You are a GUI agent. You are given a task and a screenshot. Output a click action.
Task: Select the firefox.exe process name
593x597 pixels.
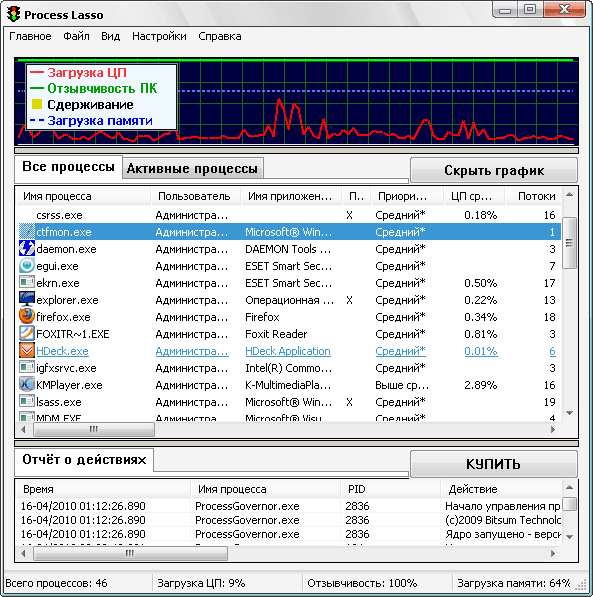point(63,317)
